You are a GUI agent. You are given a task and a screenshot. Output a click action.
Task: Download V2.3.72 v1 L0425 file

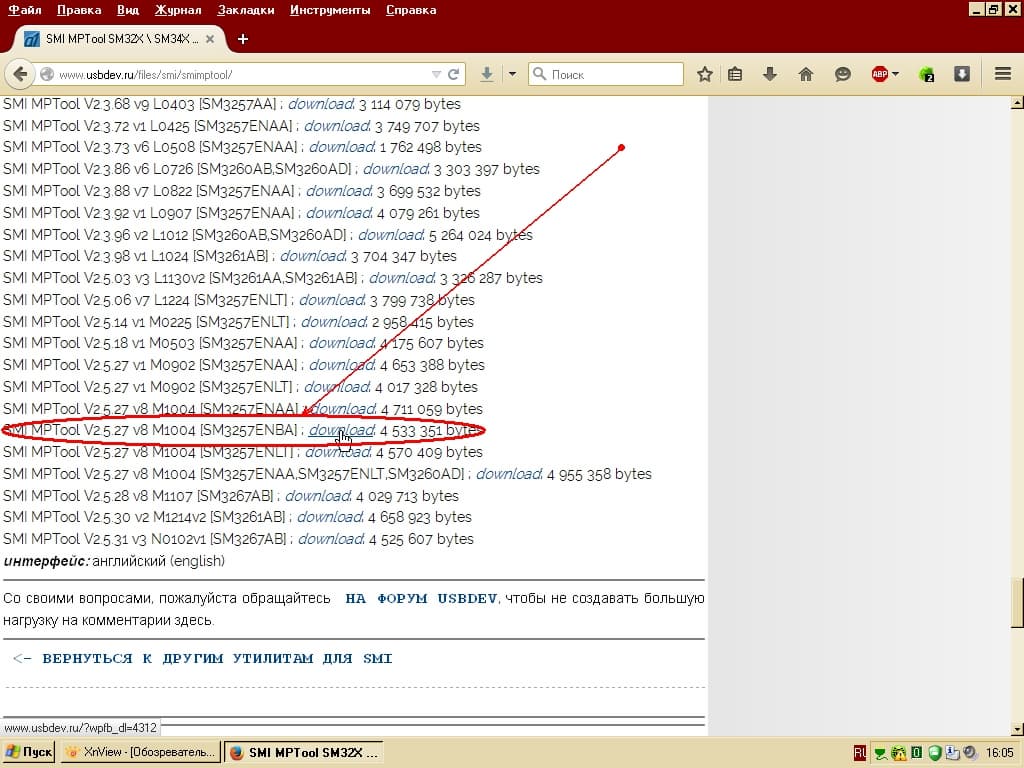(x=337, y=126)
